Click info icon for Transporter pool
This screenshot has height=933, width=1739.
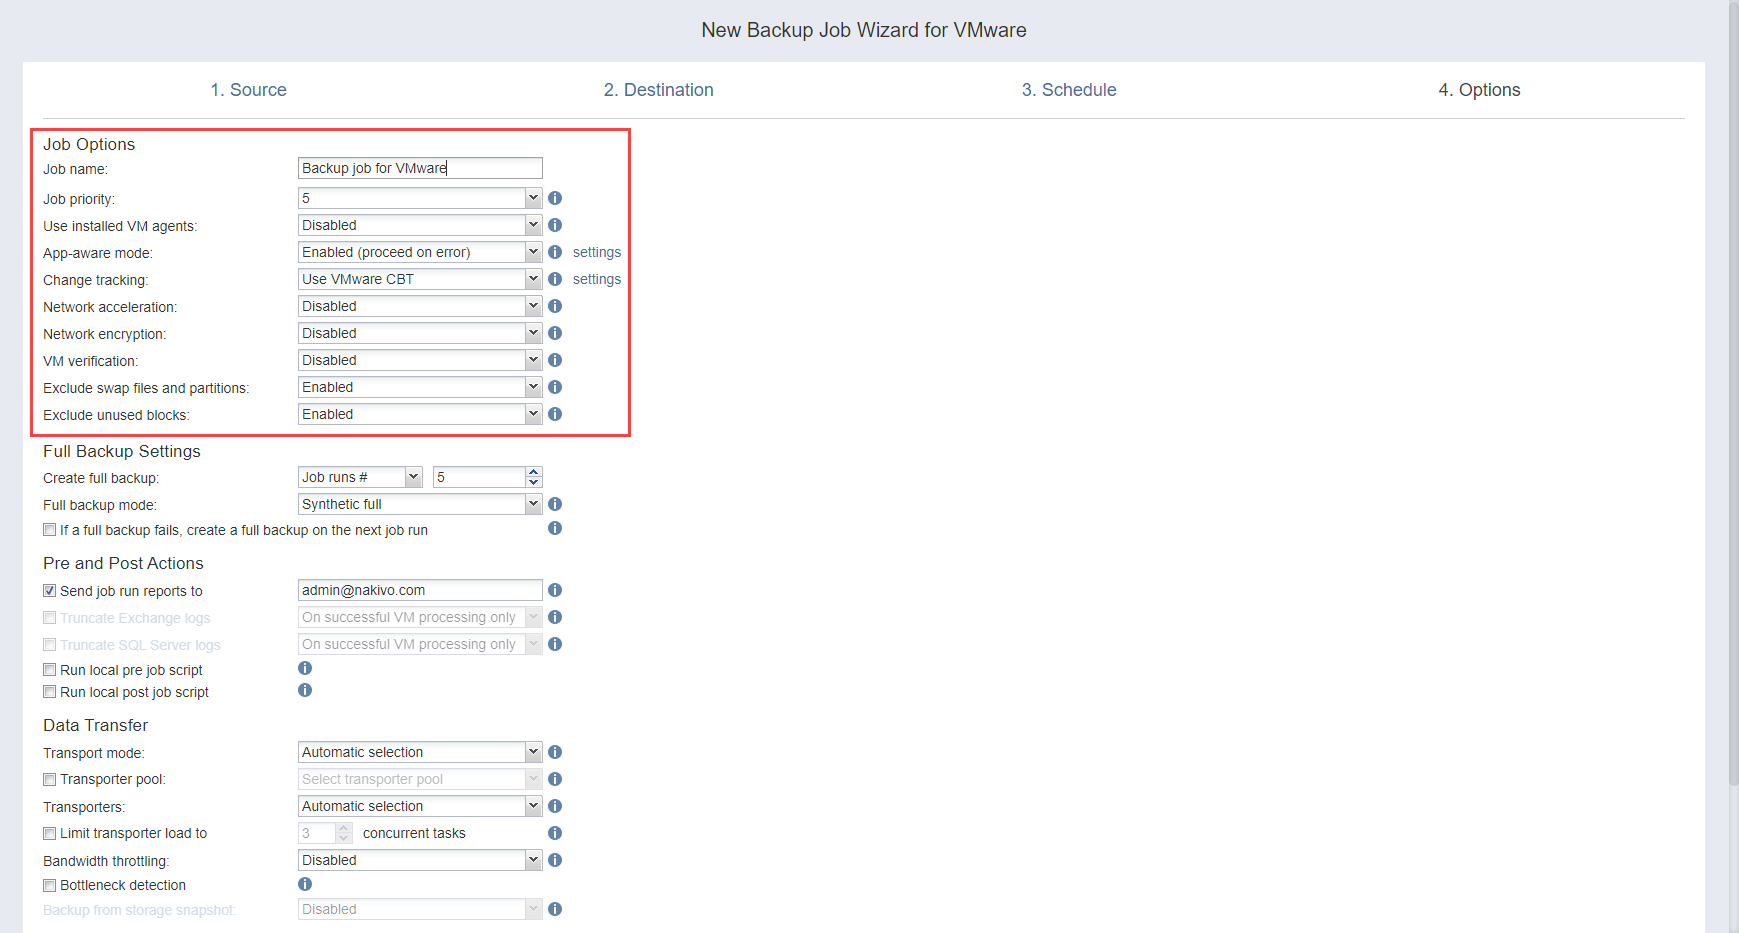tap(555, 779)
